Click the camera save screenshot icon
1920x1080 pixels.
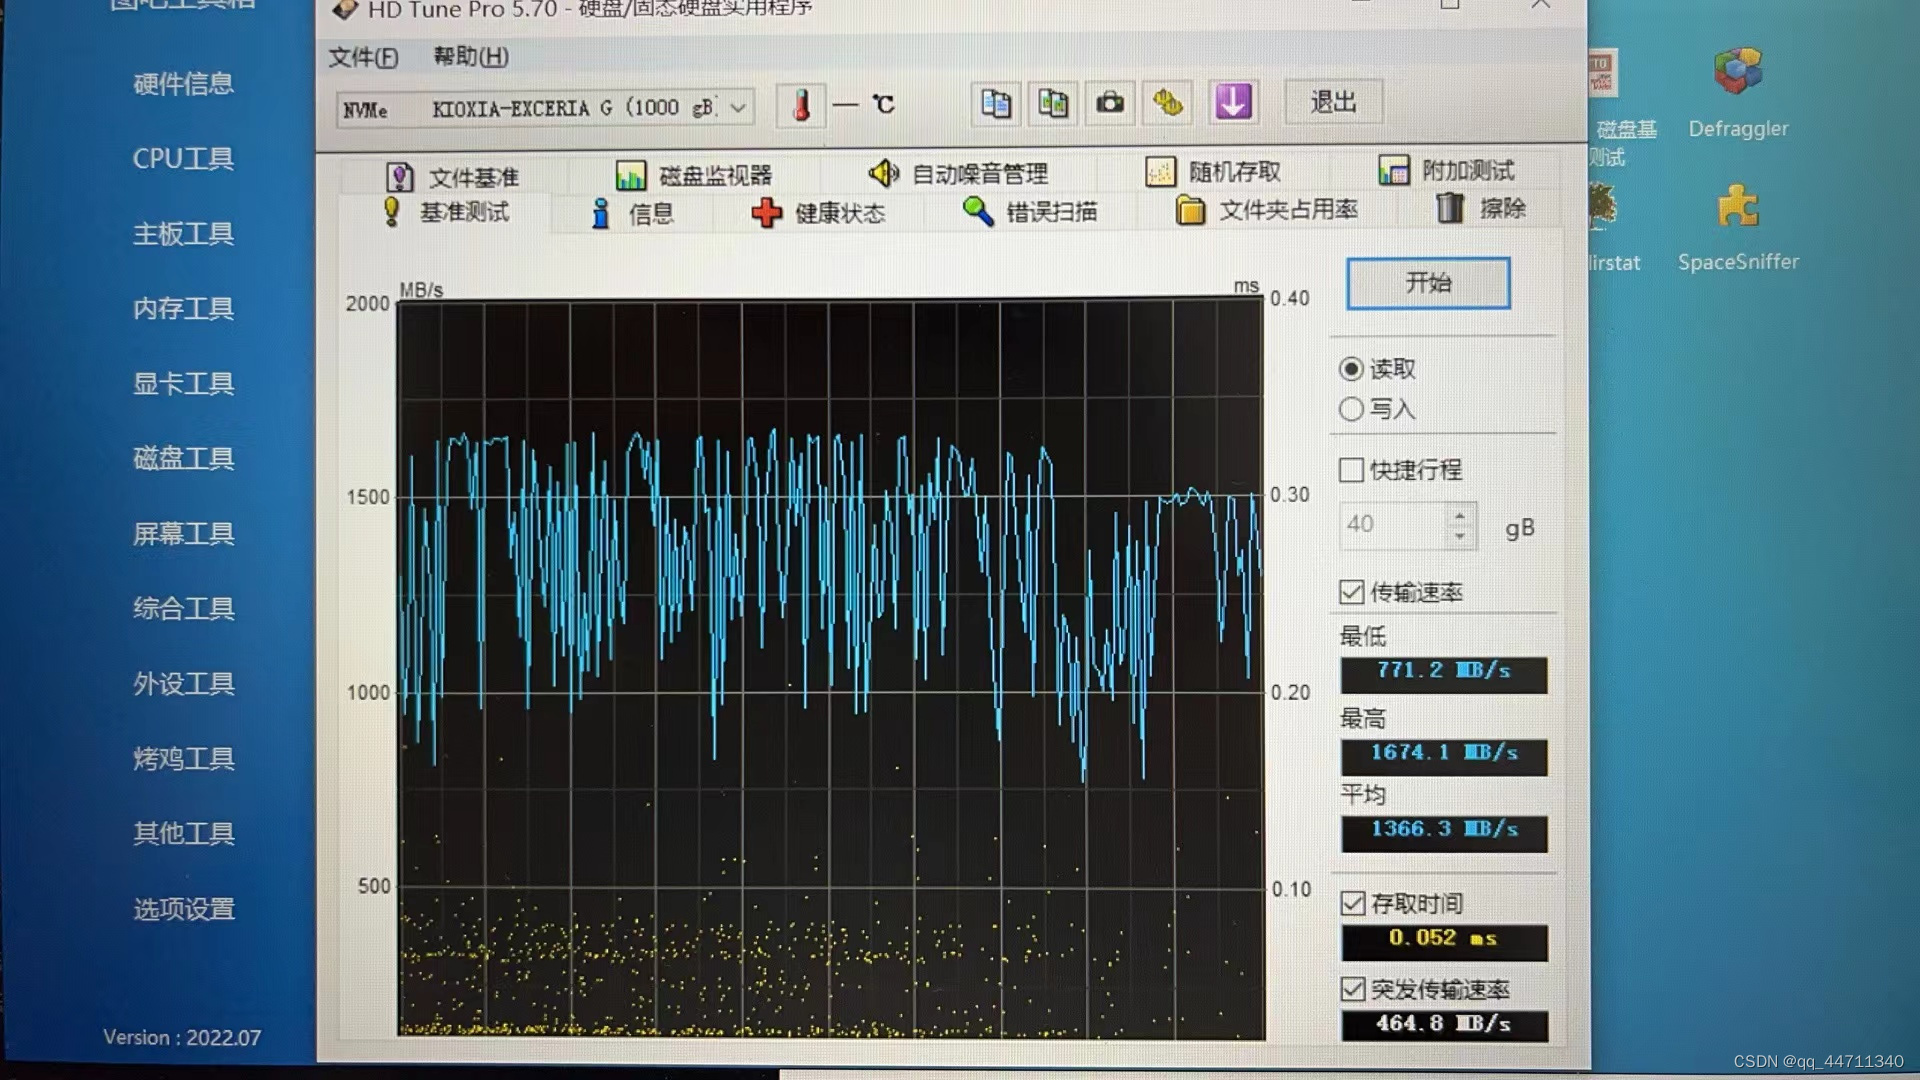(x=1110, y=103)
